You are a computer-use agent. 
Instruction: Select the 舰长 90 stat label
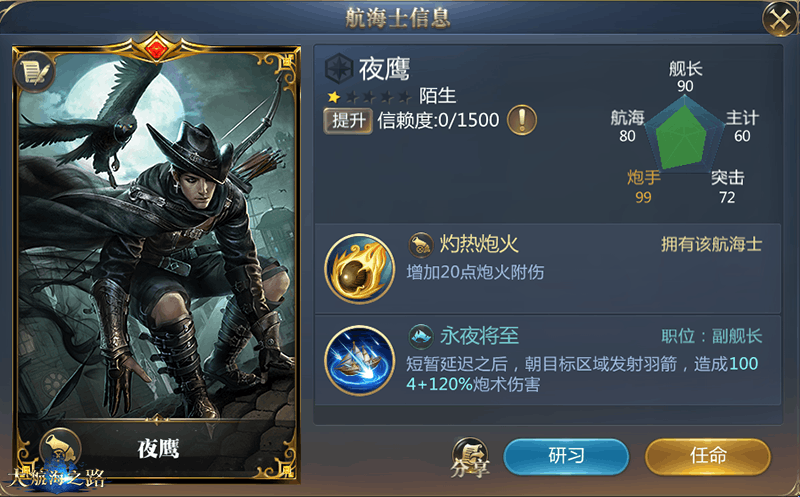(685, 77)
